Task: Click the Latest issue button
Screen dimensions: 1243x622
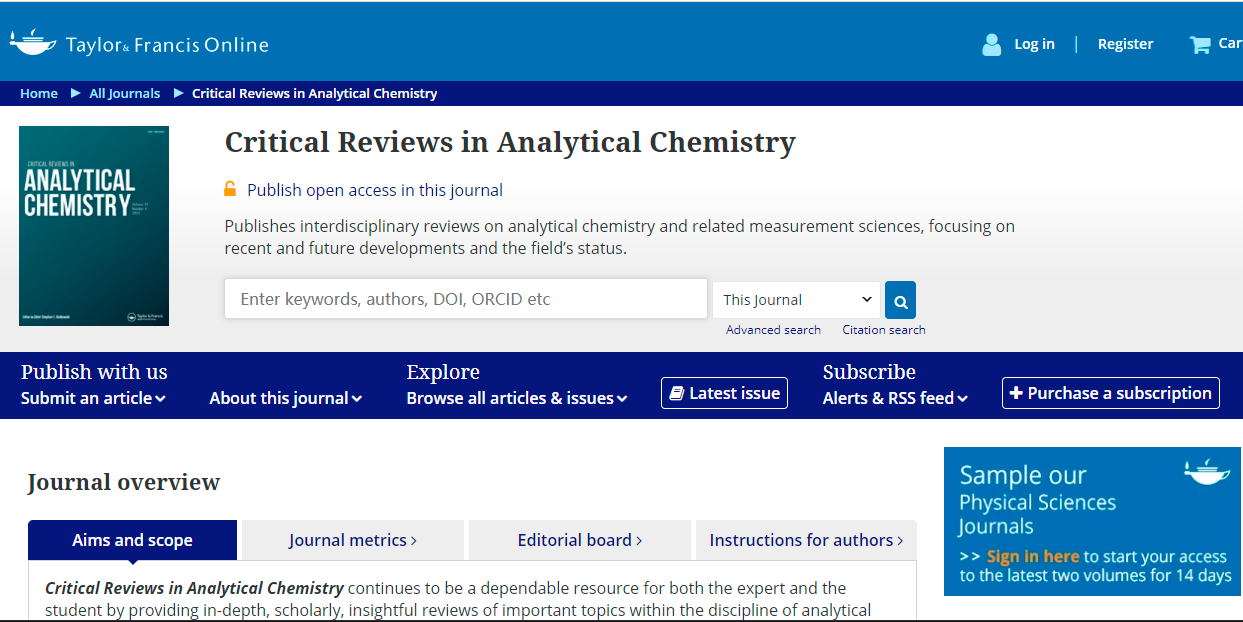Action: pos(724,393)
